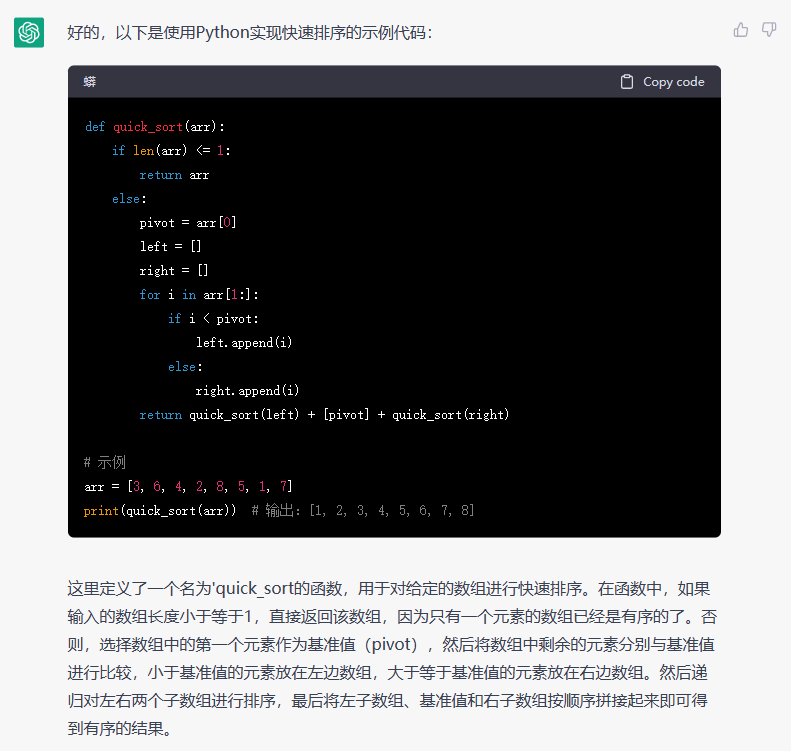This screenshot has width=791, height=751.
Task: Click the '# 示例' comment line
Action: (105, 462)
